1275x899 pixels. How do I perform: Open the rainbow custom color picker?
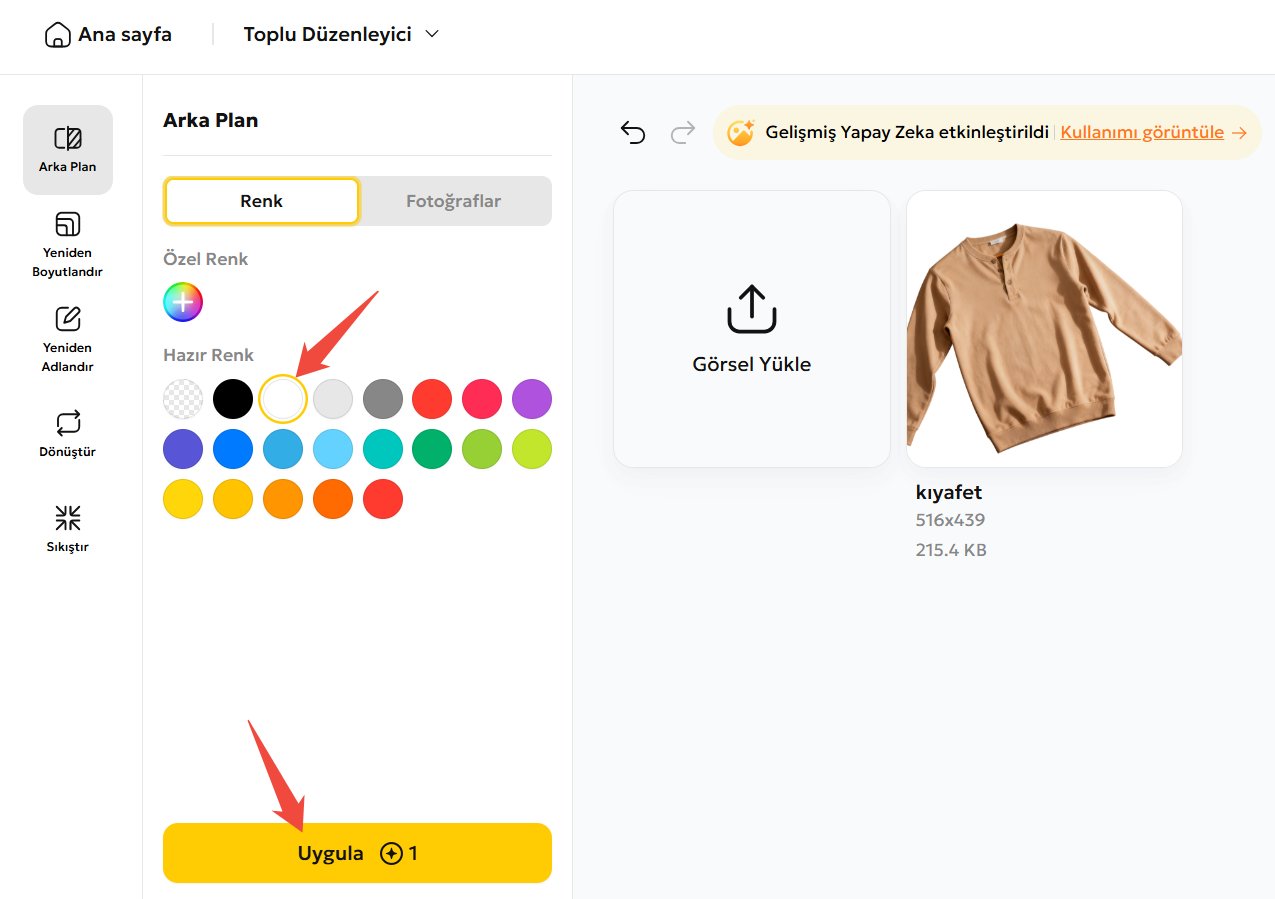coord(183,302)
